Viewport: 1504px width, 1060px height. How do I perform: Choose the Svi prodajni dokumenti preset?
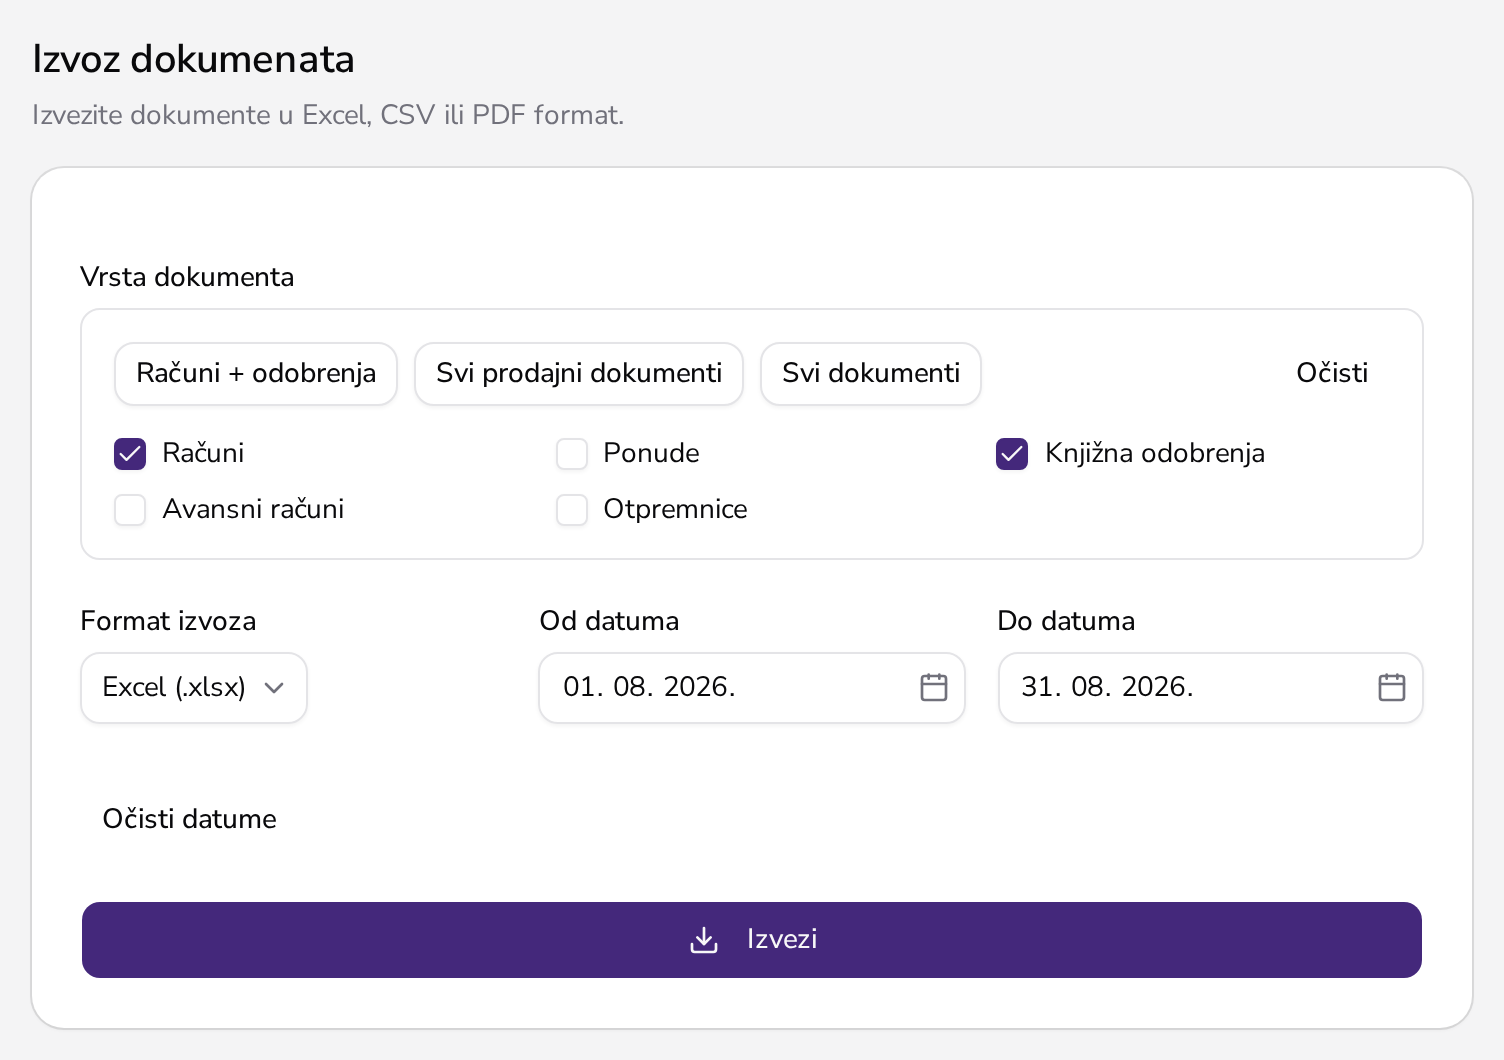pos(579,374)
